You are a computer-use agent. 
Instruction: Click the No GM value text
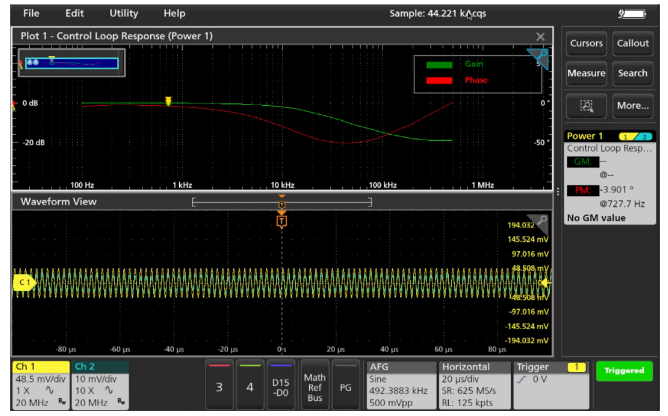tap(596, 218)
